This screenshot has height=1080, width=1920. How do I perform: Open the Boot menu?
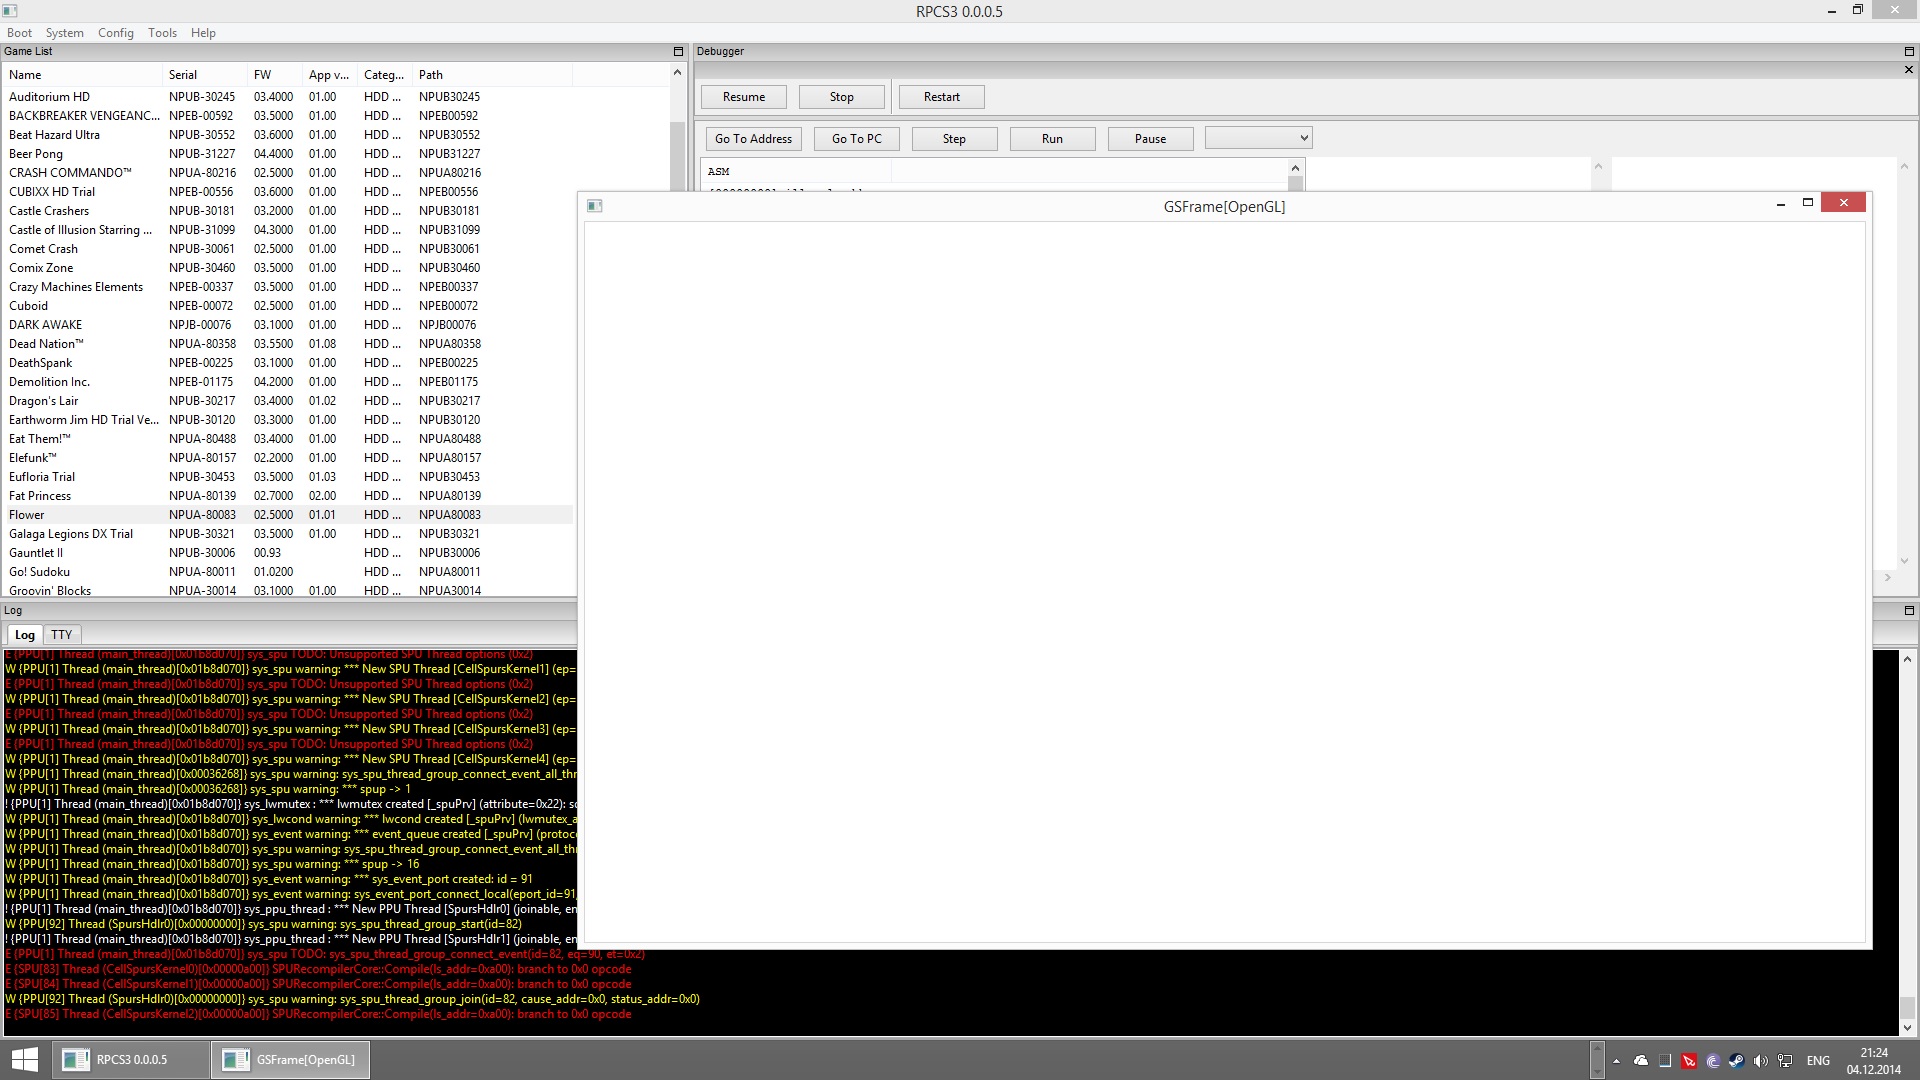19,33
